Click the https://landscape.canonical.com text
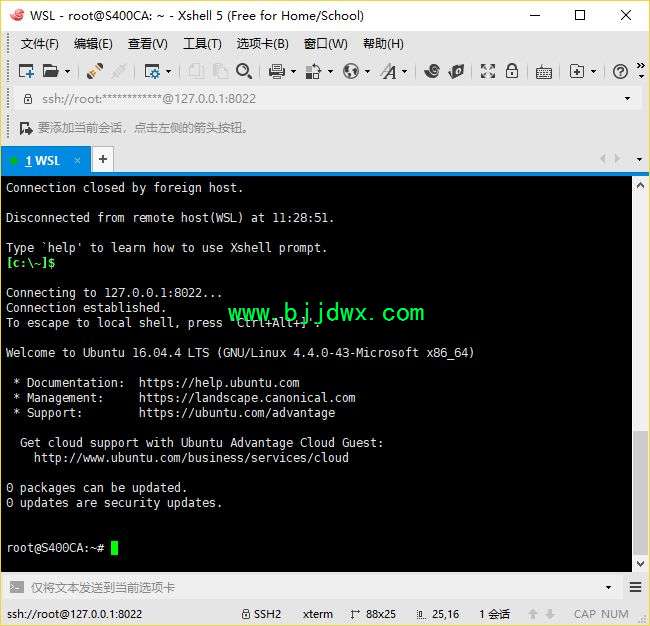Viewport: 650px width, 626px height. click(247, 398)
